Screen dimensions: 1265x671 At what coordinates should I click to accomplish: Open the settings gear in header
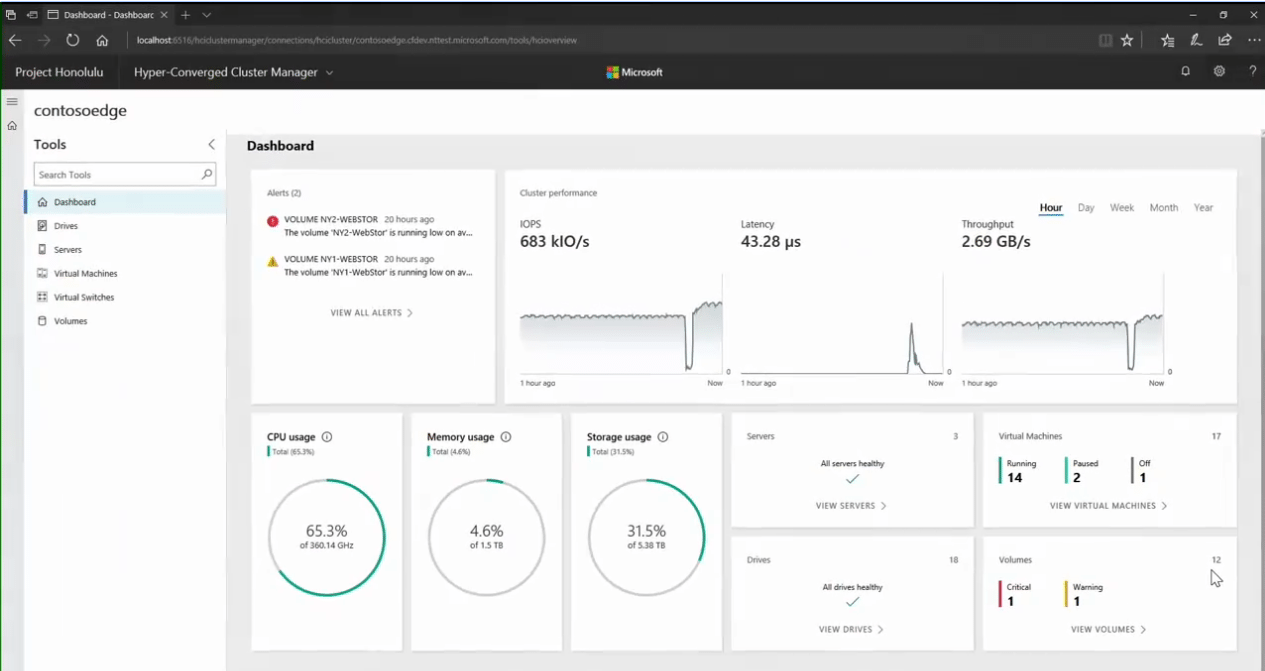[1219, 72]
